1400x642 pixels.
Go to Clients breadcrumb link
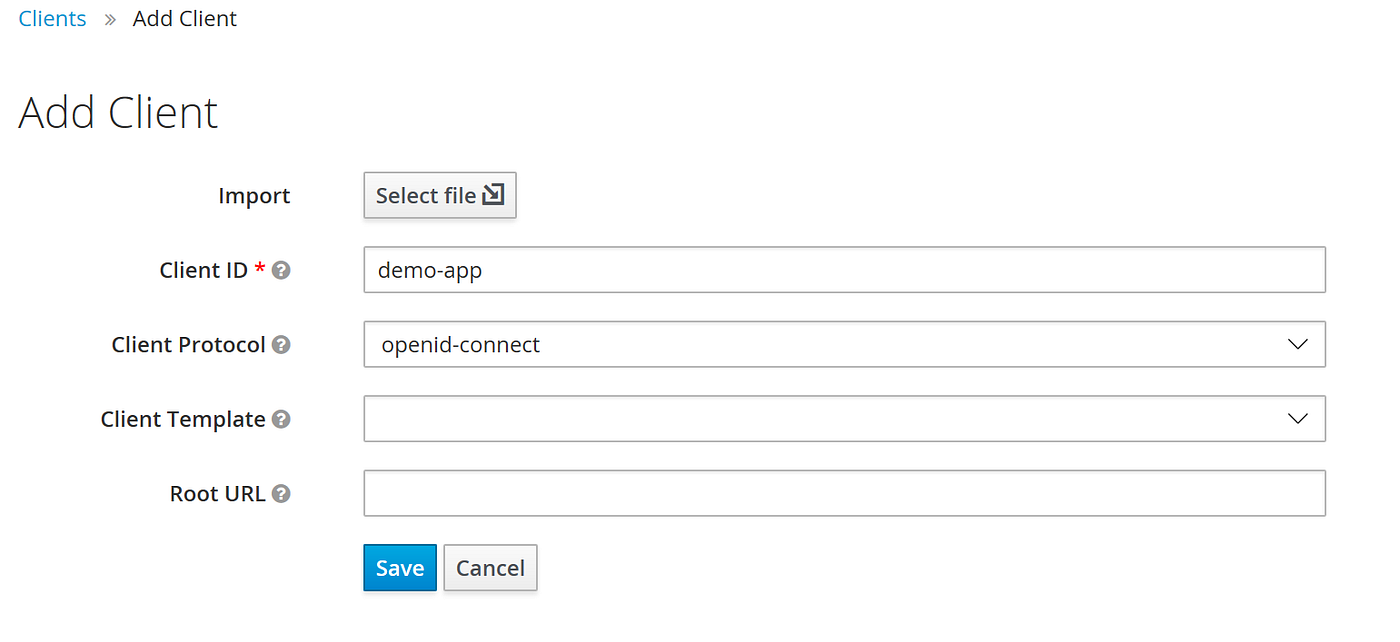(52, 18)
